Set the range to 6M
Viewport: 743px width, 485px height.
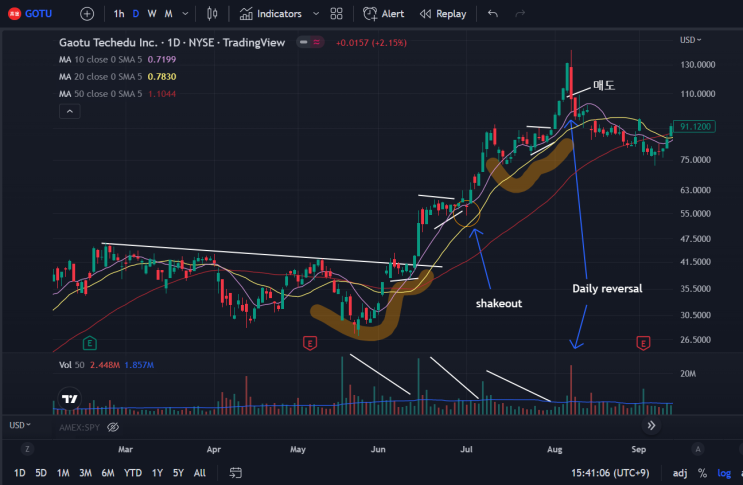pyautogui.click(x=108, y=473)
